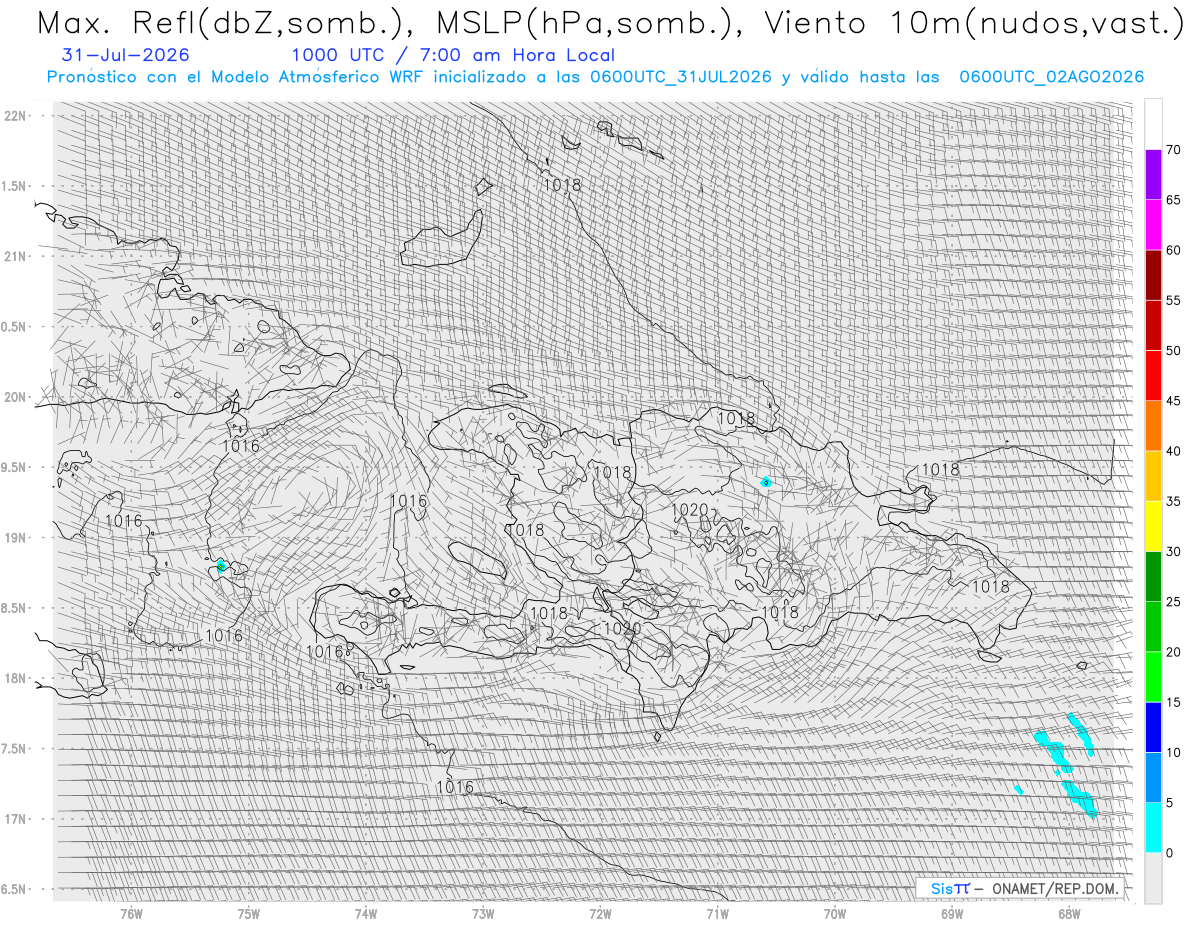Image resolution: width=1200 pixels, height=927 pixels.
Task: Click the '6.5N' latitude tick label
Action: point(15,889)
